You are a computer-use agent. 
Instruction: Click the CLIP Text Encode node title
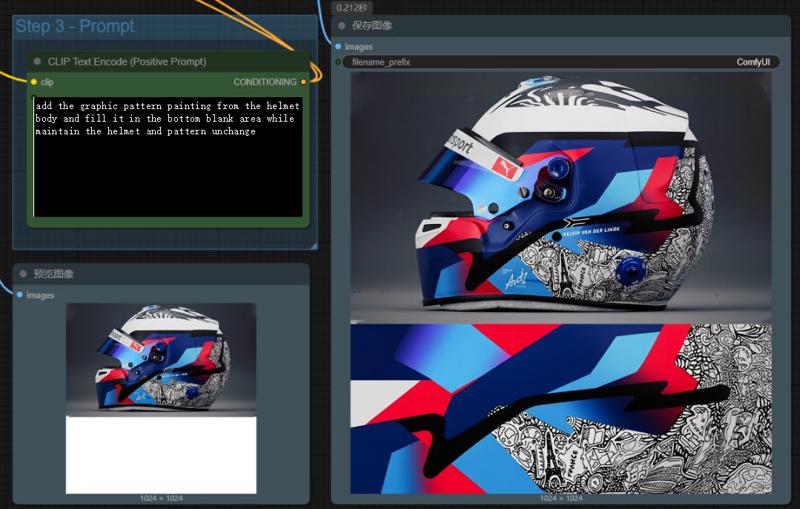(127, 62)
